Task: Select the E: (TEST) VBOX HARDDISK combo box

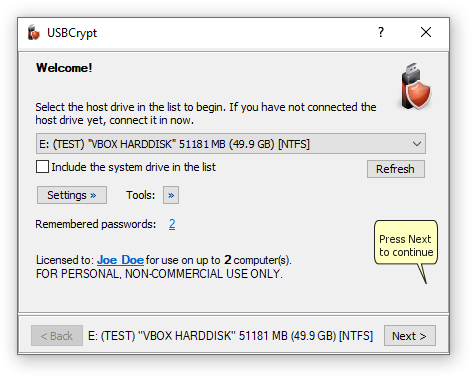Action: (231, 144)
